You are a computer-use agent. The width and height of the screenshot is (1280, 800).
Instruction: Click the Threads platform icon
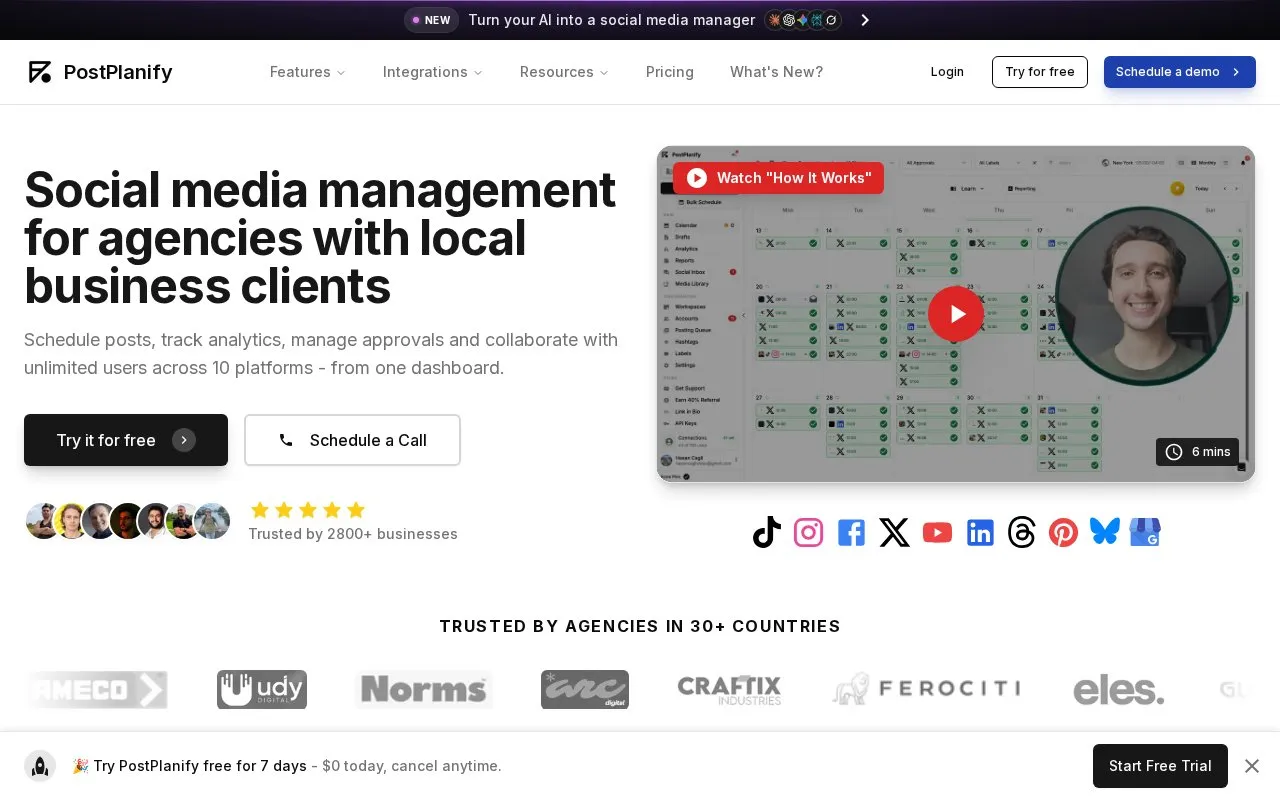[1022, 532]
